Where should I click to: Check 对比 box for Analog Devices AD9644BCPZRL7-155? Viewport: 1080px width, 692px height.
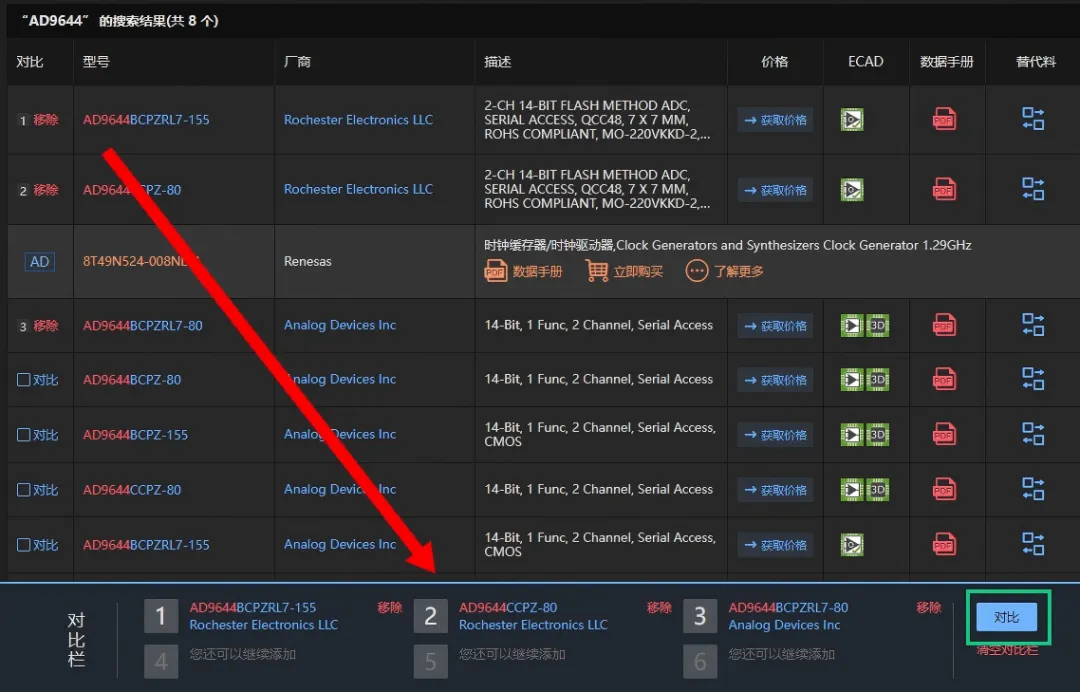point(23,545)
